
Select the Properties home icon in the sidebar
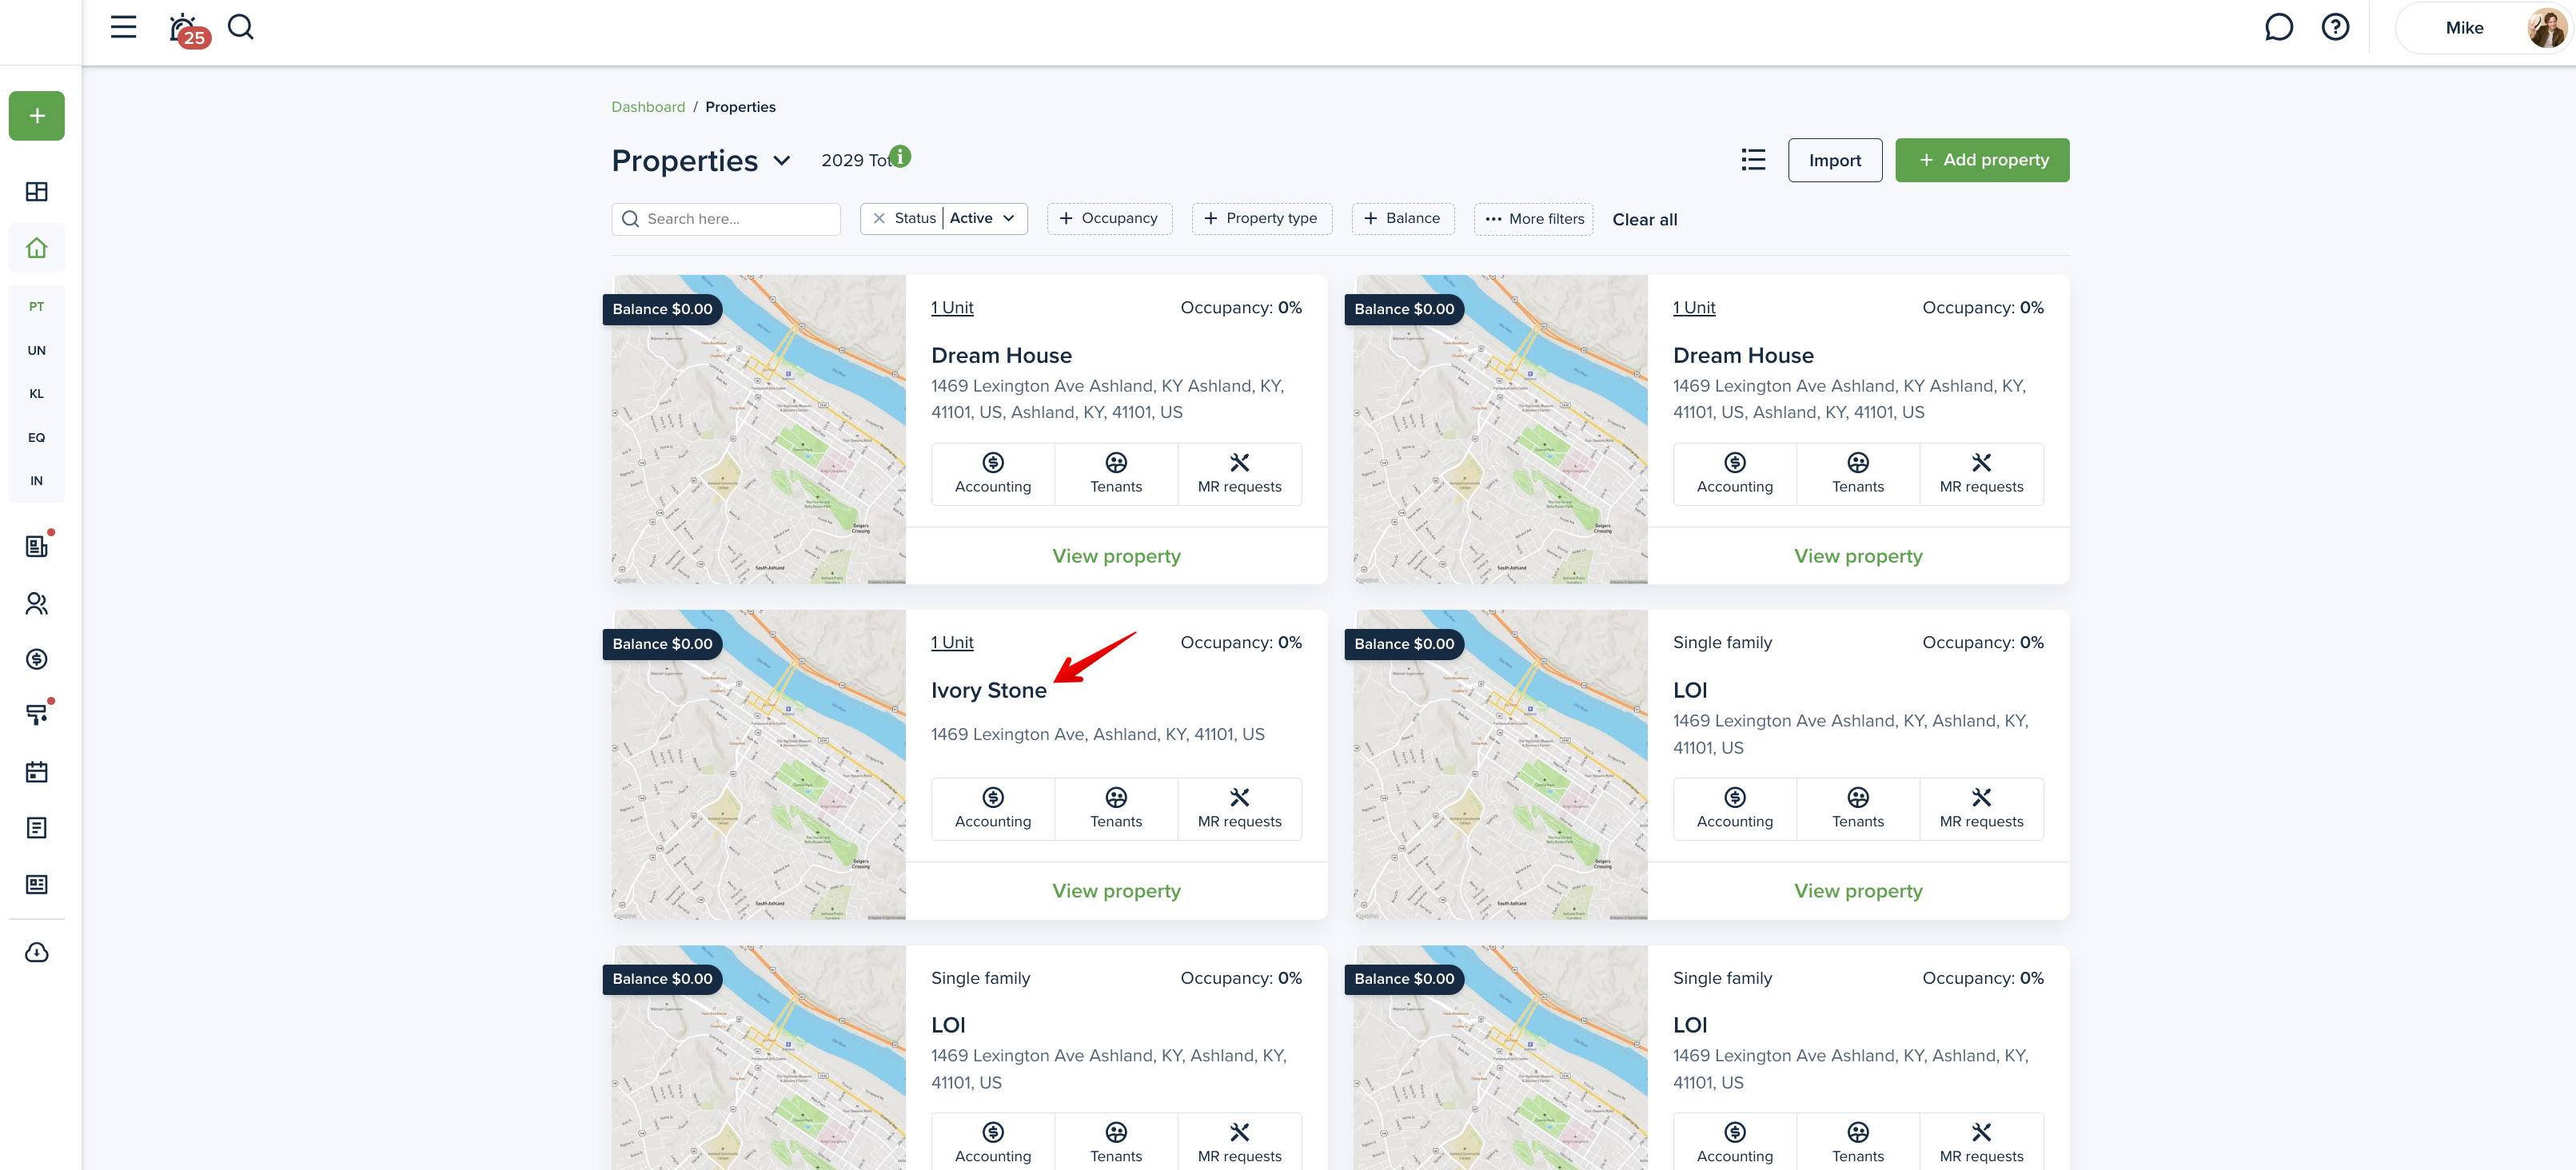click(x=37, y=247)
